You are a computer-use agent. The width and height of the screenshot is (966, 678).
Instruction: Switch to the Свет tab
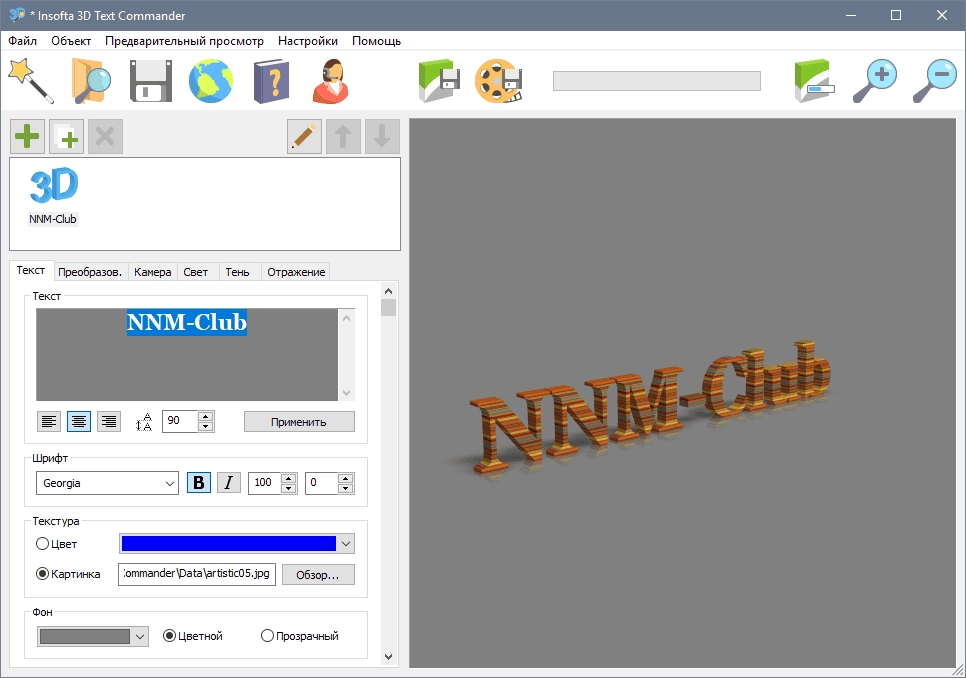(x=196, y=272)
